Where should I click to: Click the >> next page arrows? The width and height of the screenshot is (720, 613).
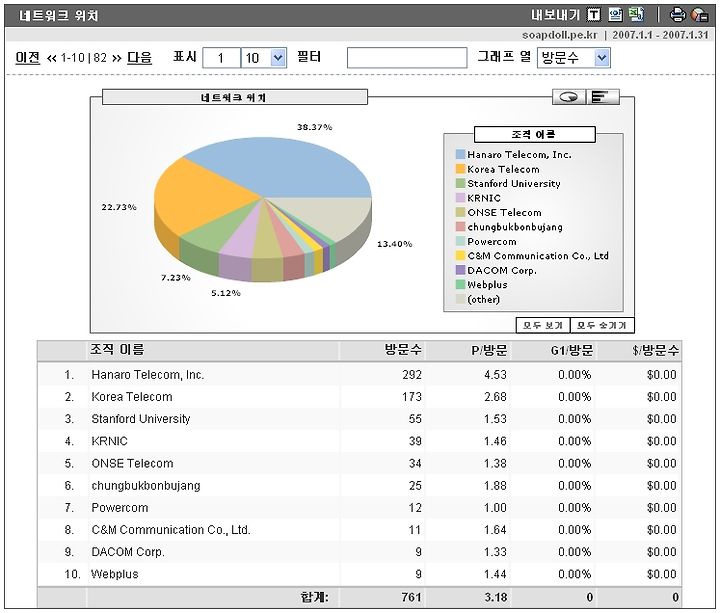[117, 58]
